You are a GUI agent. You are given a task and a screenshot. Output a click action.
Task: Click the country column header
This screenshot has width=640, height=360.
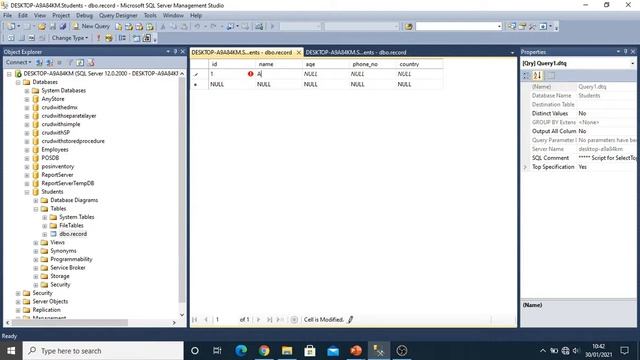(x=419, y=64)
